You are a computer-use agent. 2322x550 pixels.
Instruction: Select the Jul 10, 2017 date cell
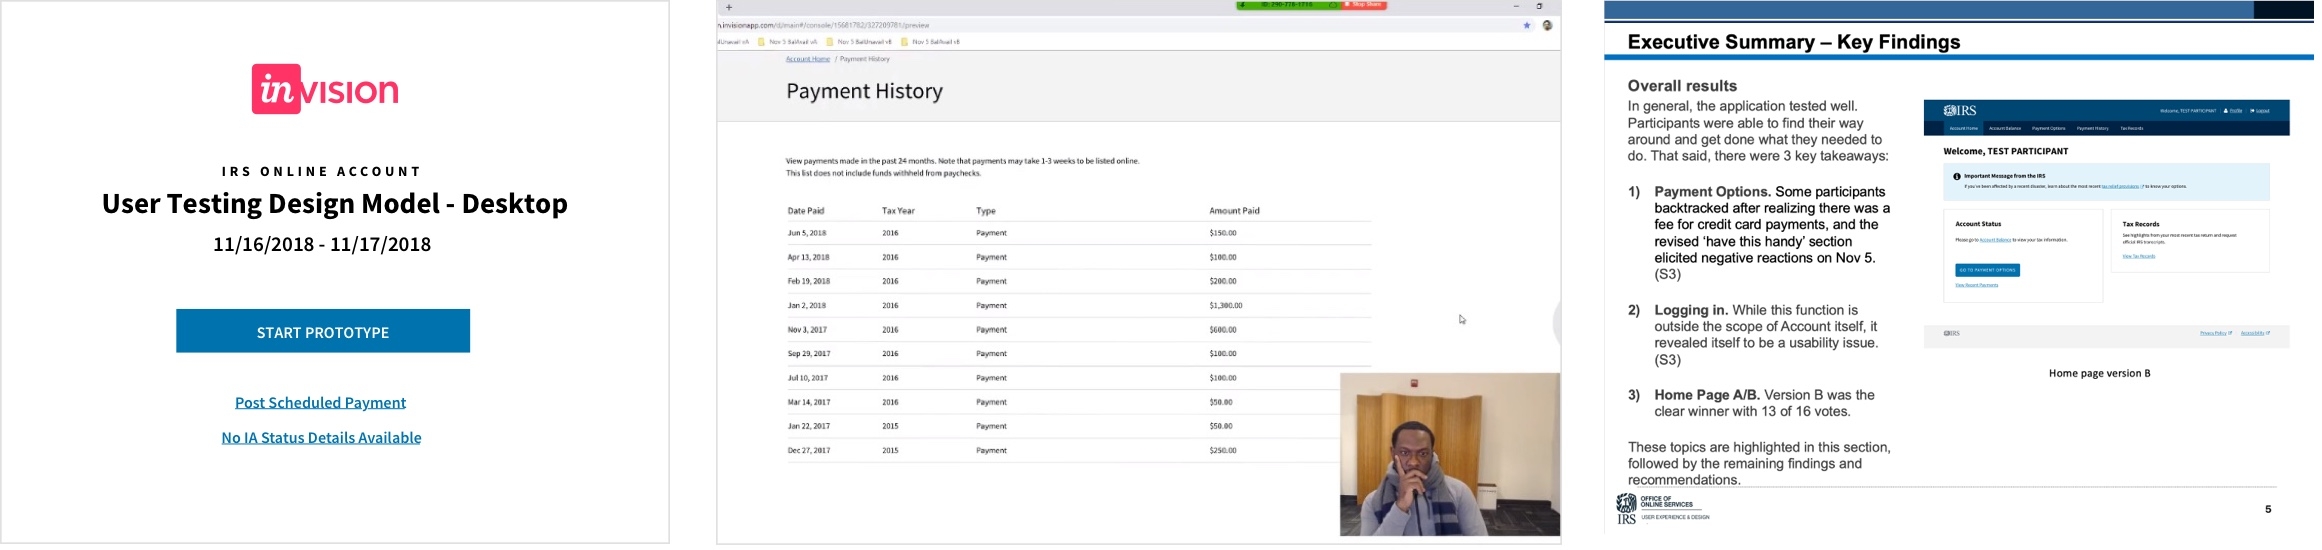(x=807, y=378)
